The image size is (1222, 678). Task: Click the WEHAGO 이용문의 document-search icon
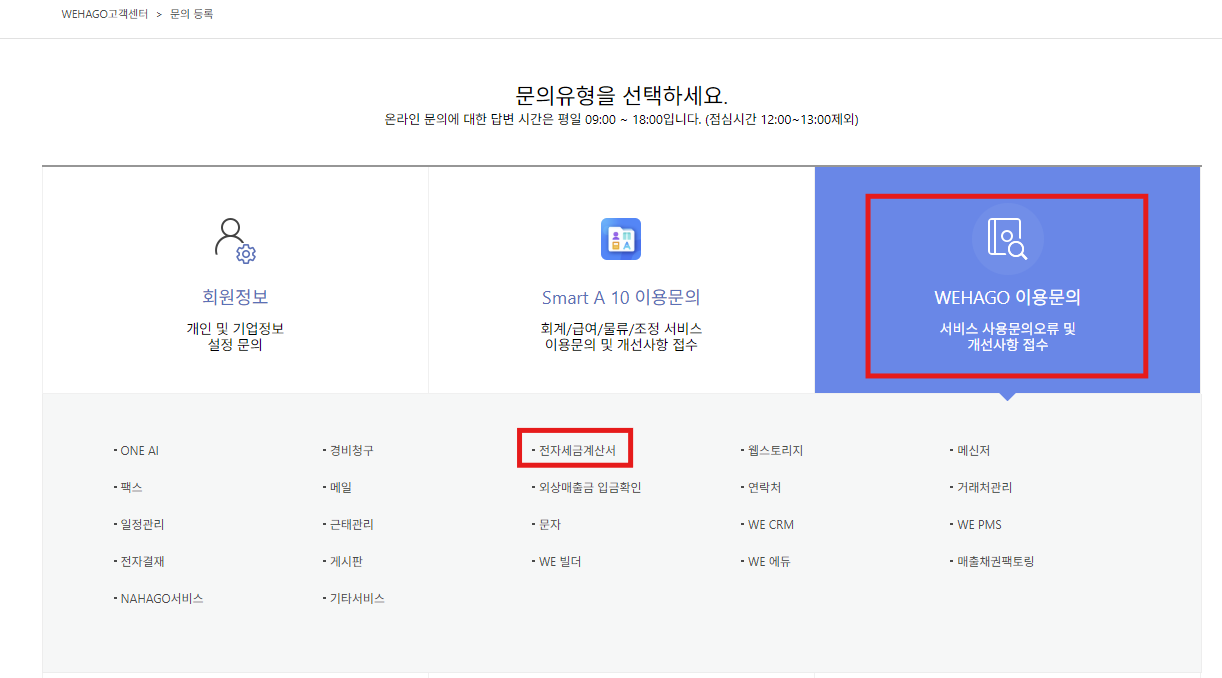[x=1007, y=239]
